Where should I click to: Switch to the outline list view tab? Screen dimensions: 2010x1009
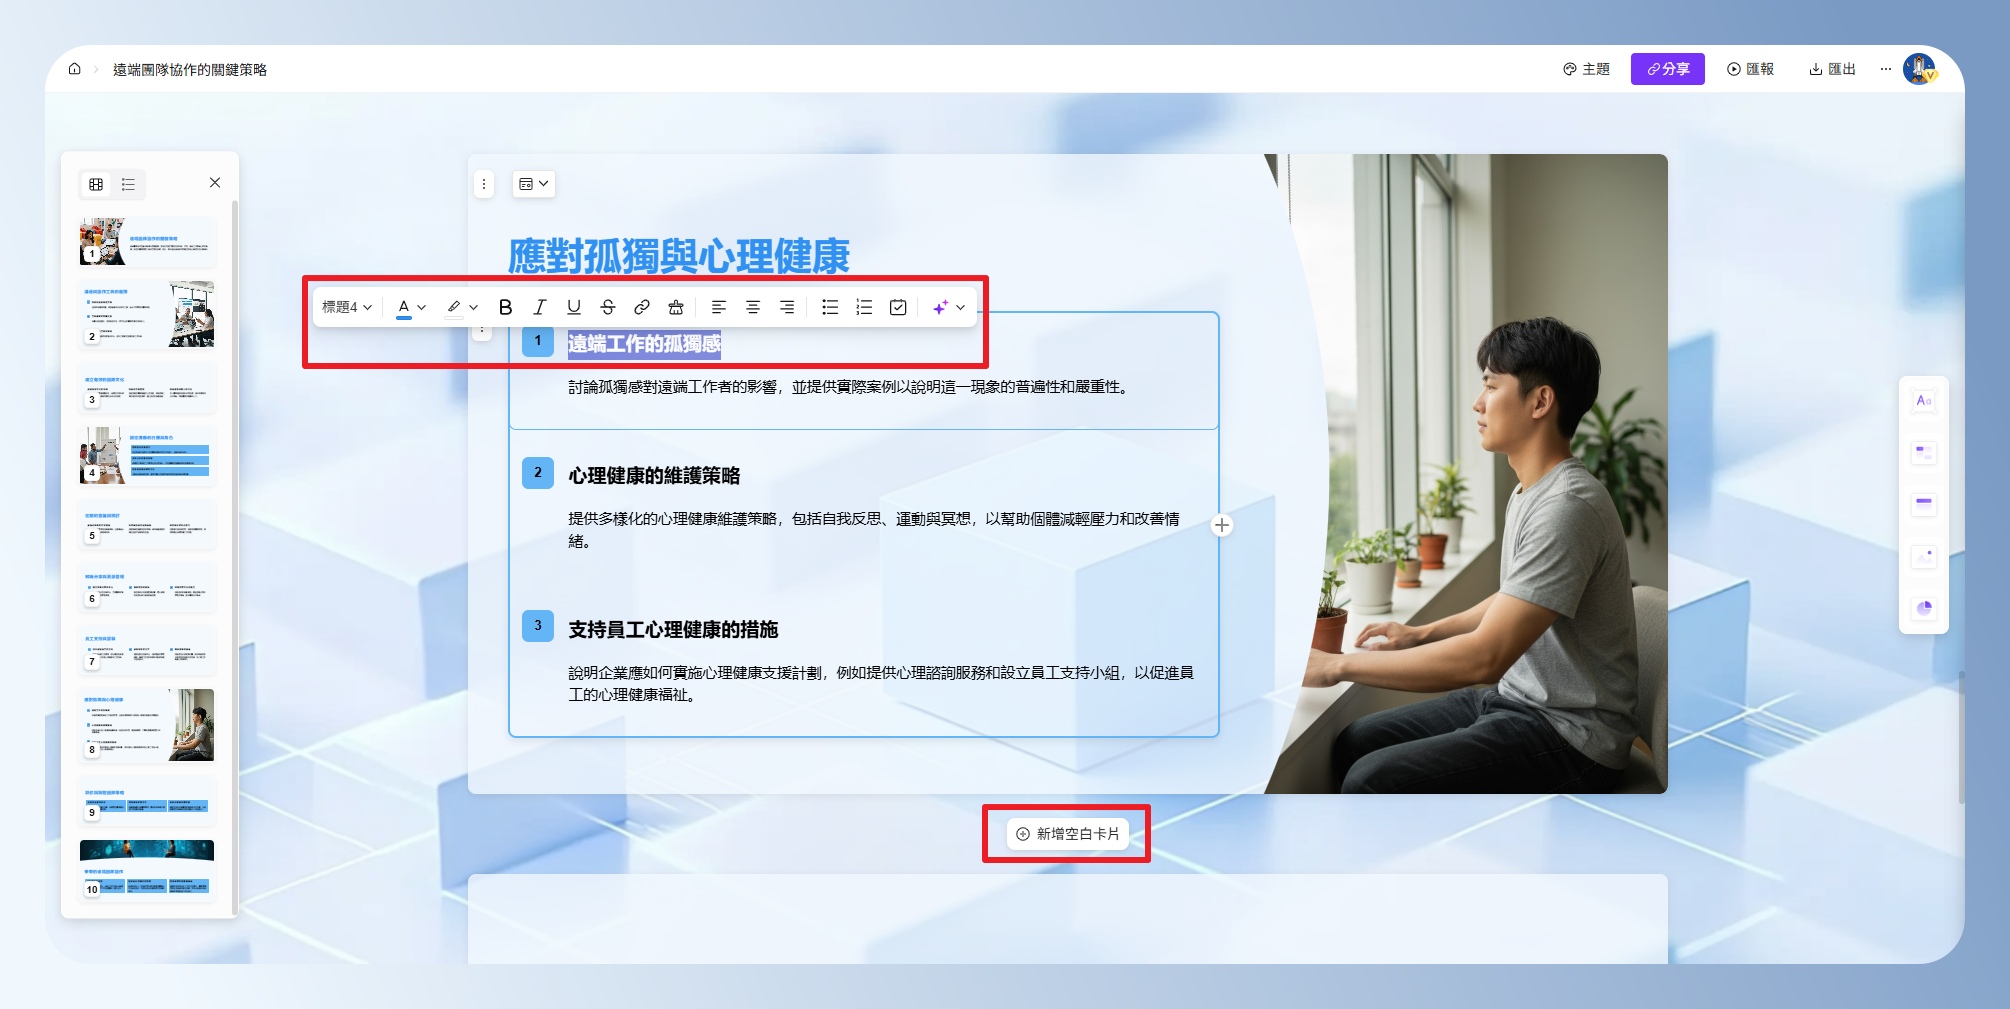click(129, 184)
